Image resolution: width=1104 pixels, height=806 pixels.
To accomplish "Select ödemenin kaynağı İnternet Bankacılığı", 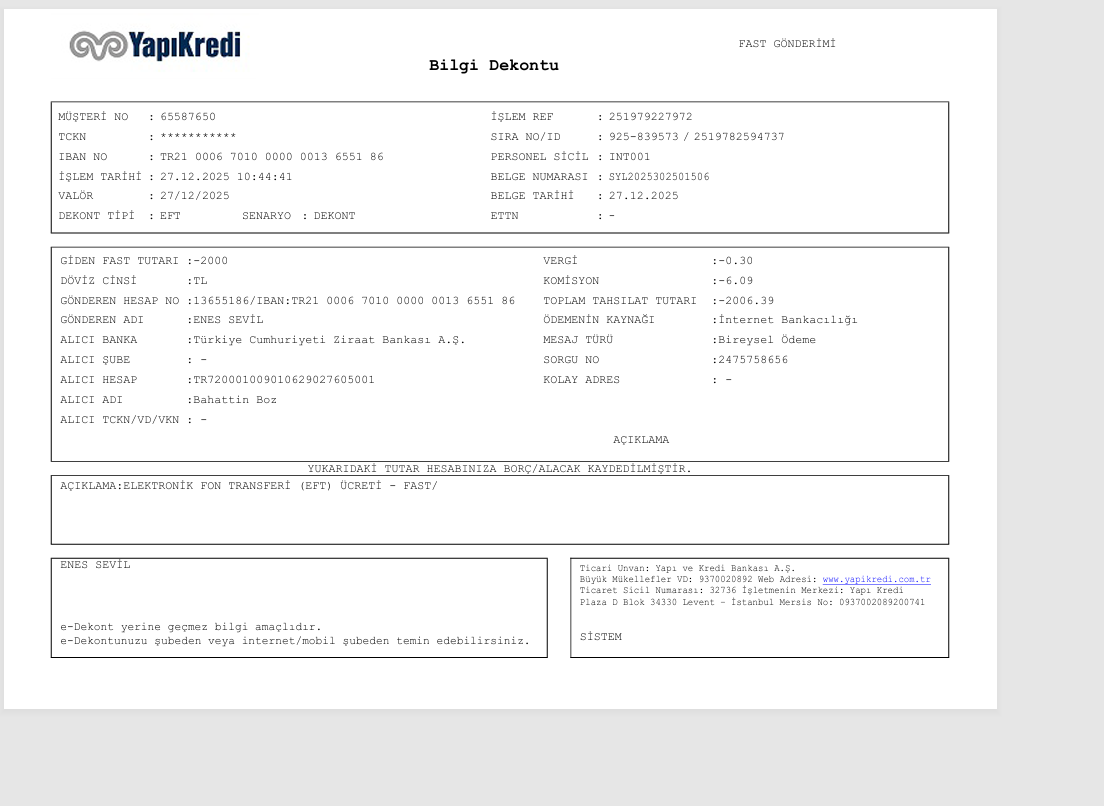I will click(x=787, y=320).
